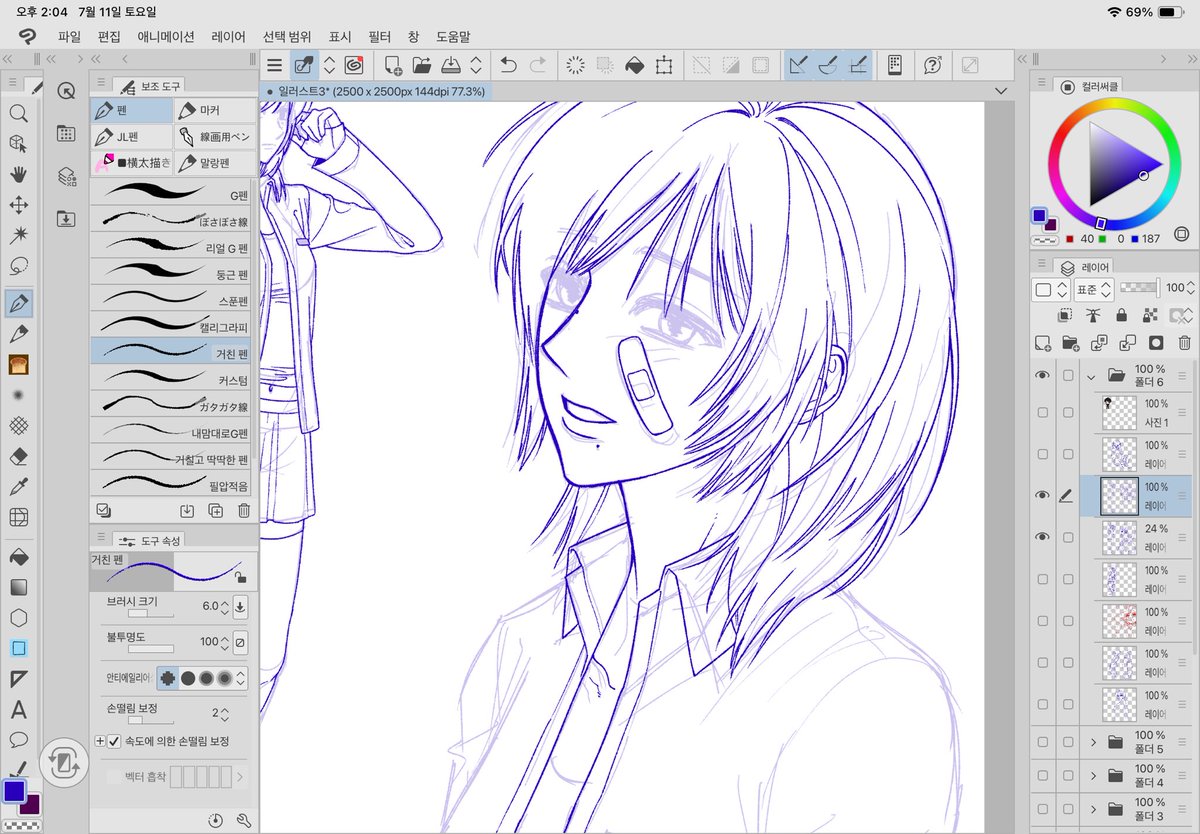Click the Fill icon in command bar

click(x=633, y=65)
